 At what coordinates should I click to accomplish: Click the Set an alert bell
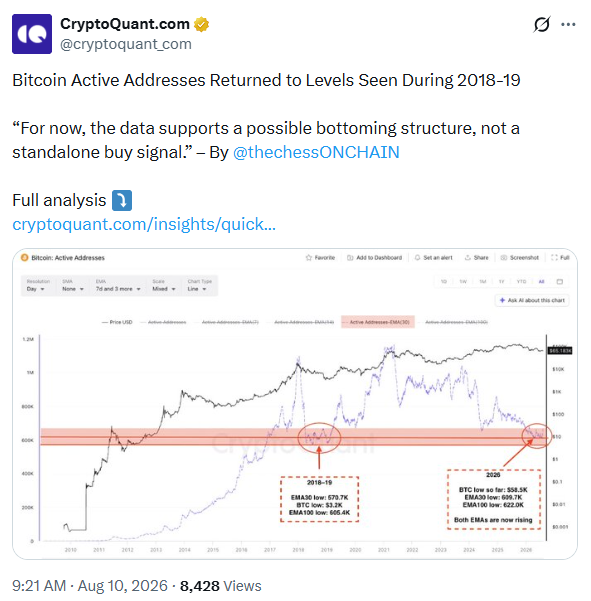click(x=417, y=258)
